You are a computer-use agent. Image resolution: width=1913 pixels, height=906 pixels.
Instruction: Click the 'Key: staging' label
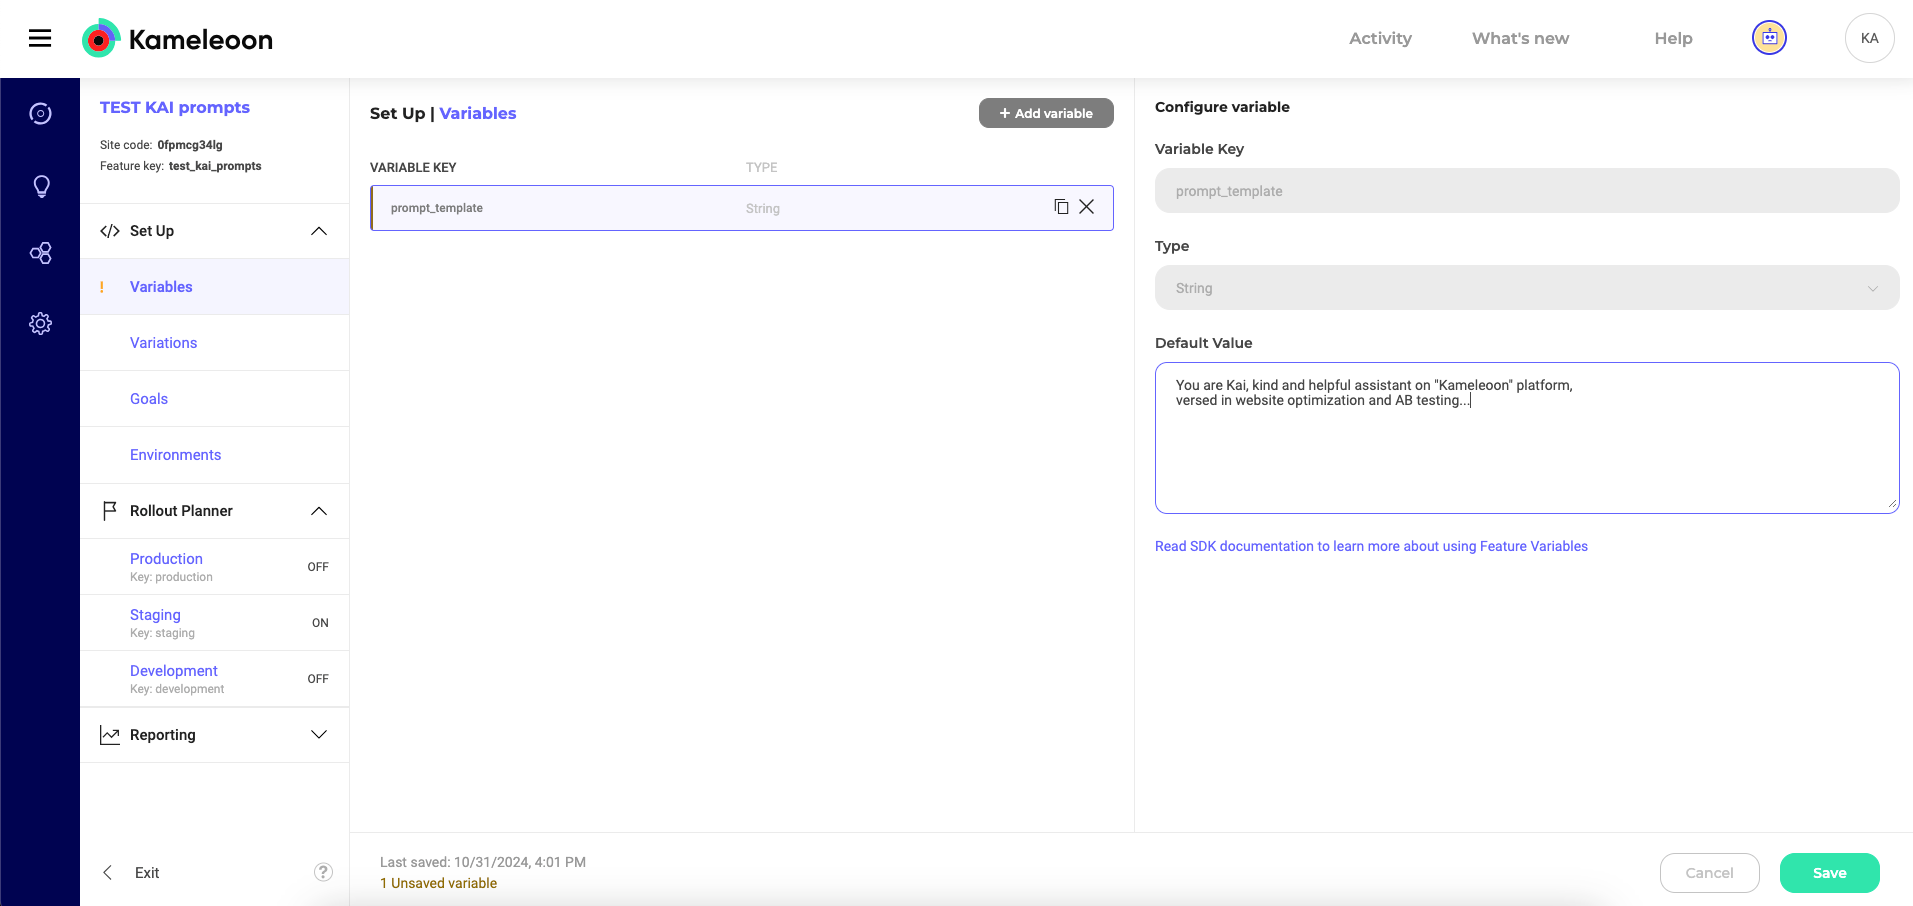pos(162,633)
